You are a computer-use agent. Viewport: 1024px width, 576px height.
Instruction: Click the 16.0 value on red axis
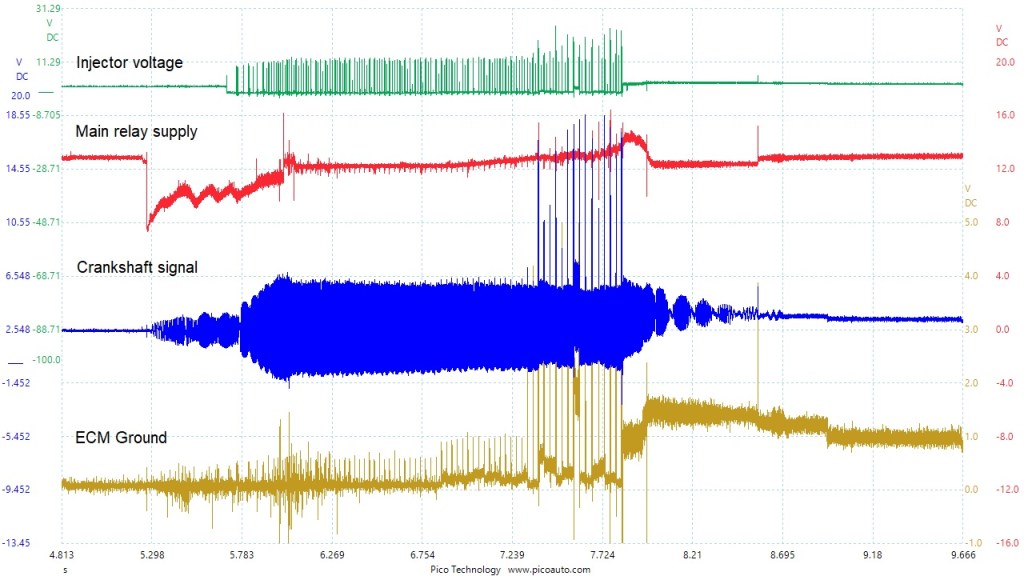[1004, 115]
